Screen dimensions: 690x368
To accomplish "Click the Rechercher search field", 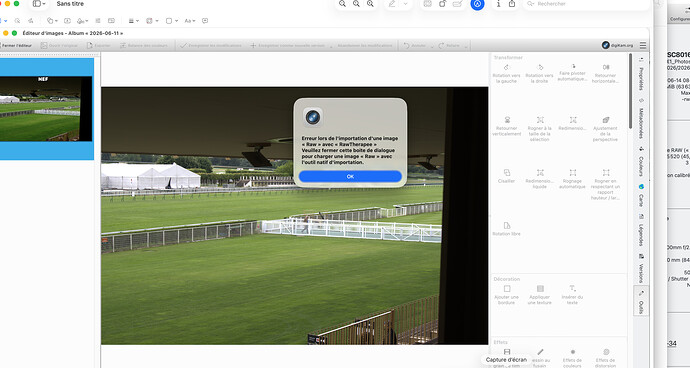I will pos(587,4).
